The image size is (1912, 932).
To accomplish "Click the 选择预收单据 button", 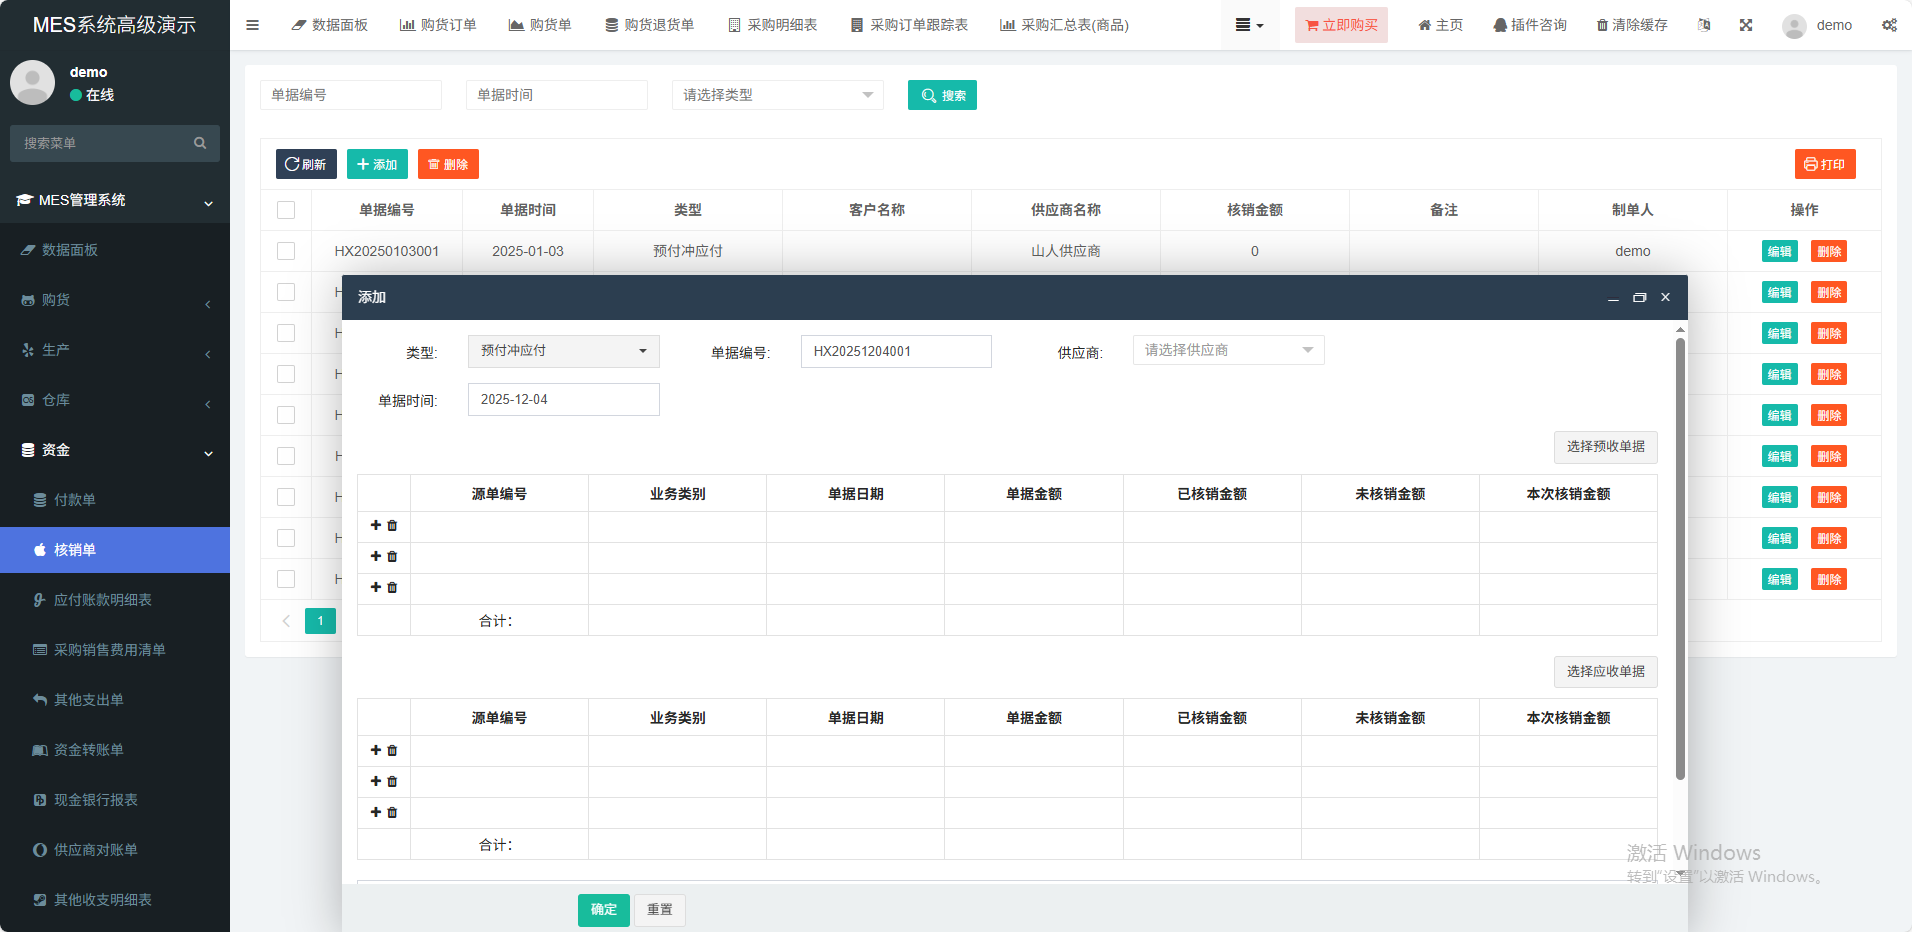I will click(x=1605, y=447).
